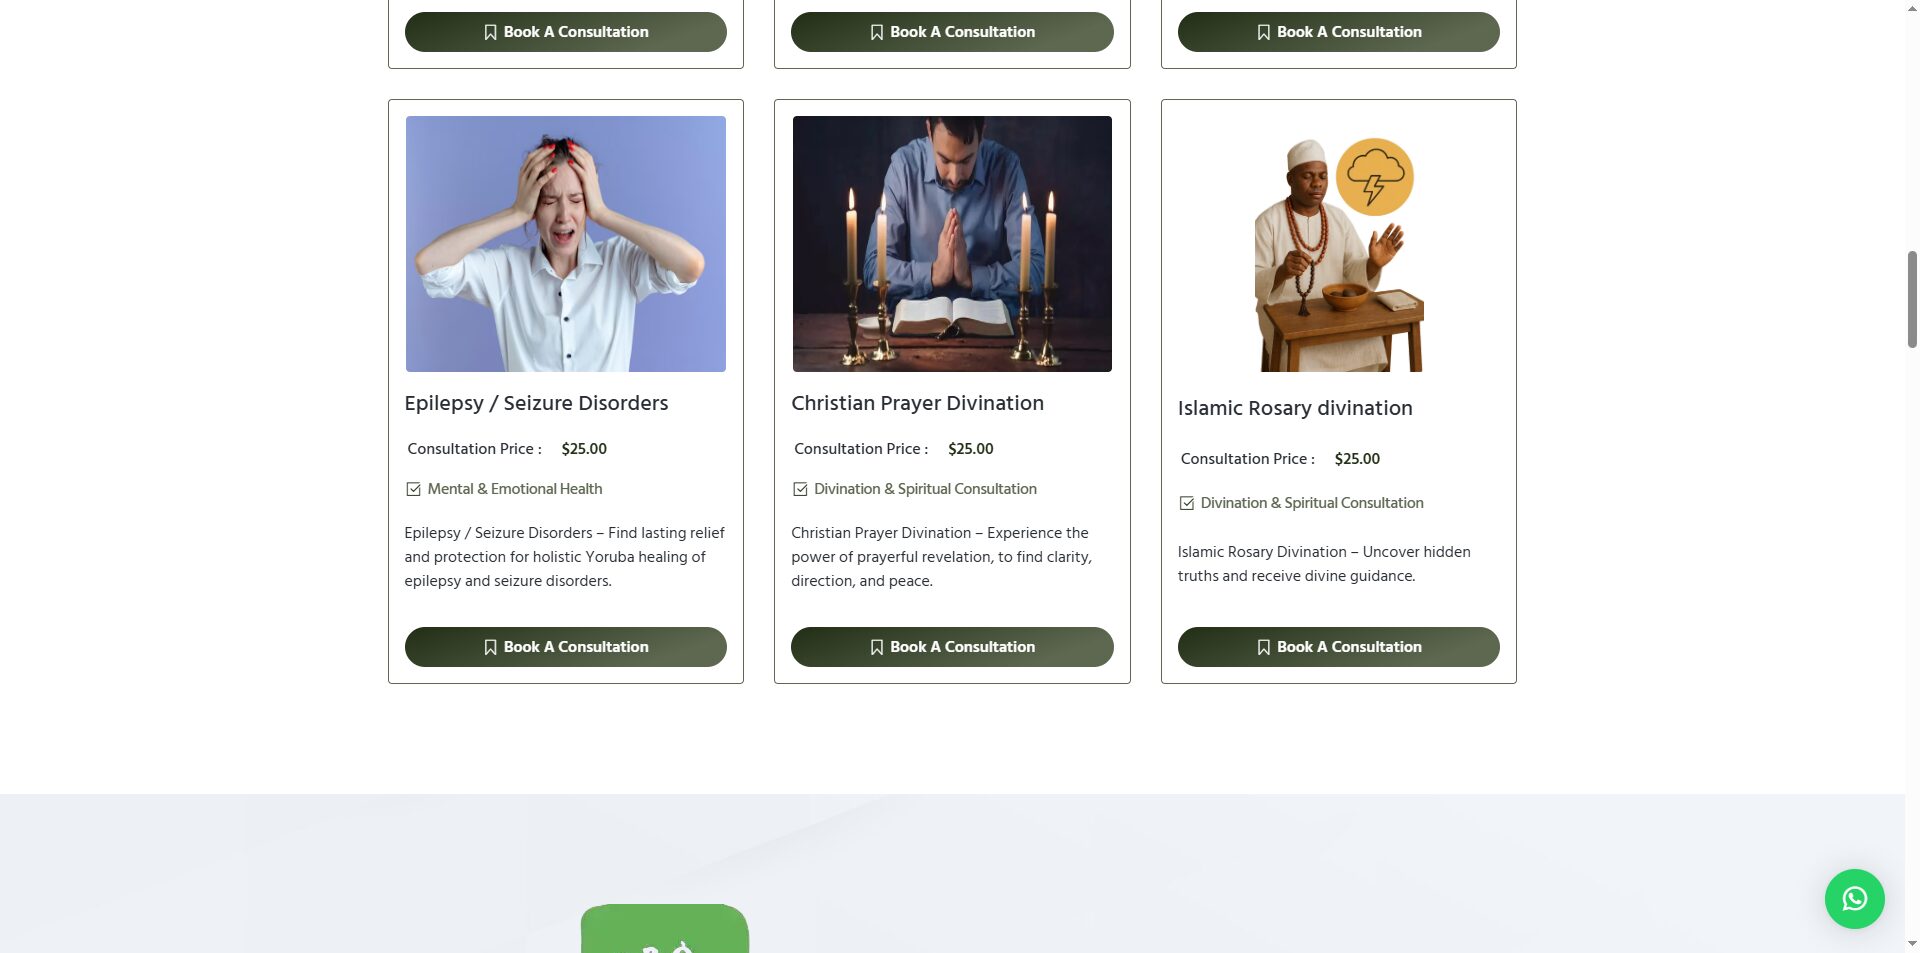Click the scrollbar down arrow at bottom
The width and height of the screenshot is (1920, 953).
(x=1912, y=943)
